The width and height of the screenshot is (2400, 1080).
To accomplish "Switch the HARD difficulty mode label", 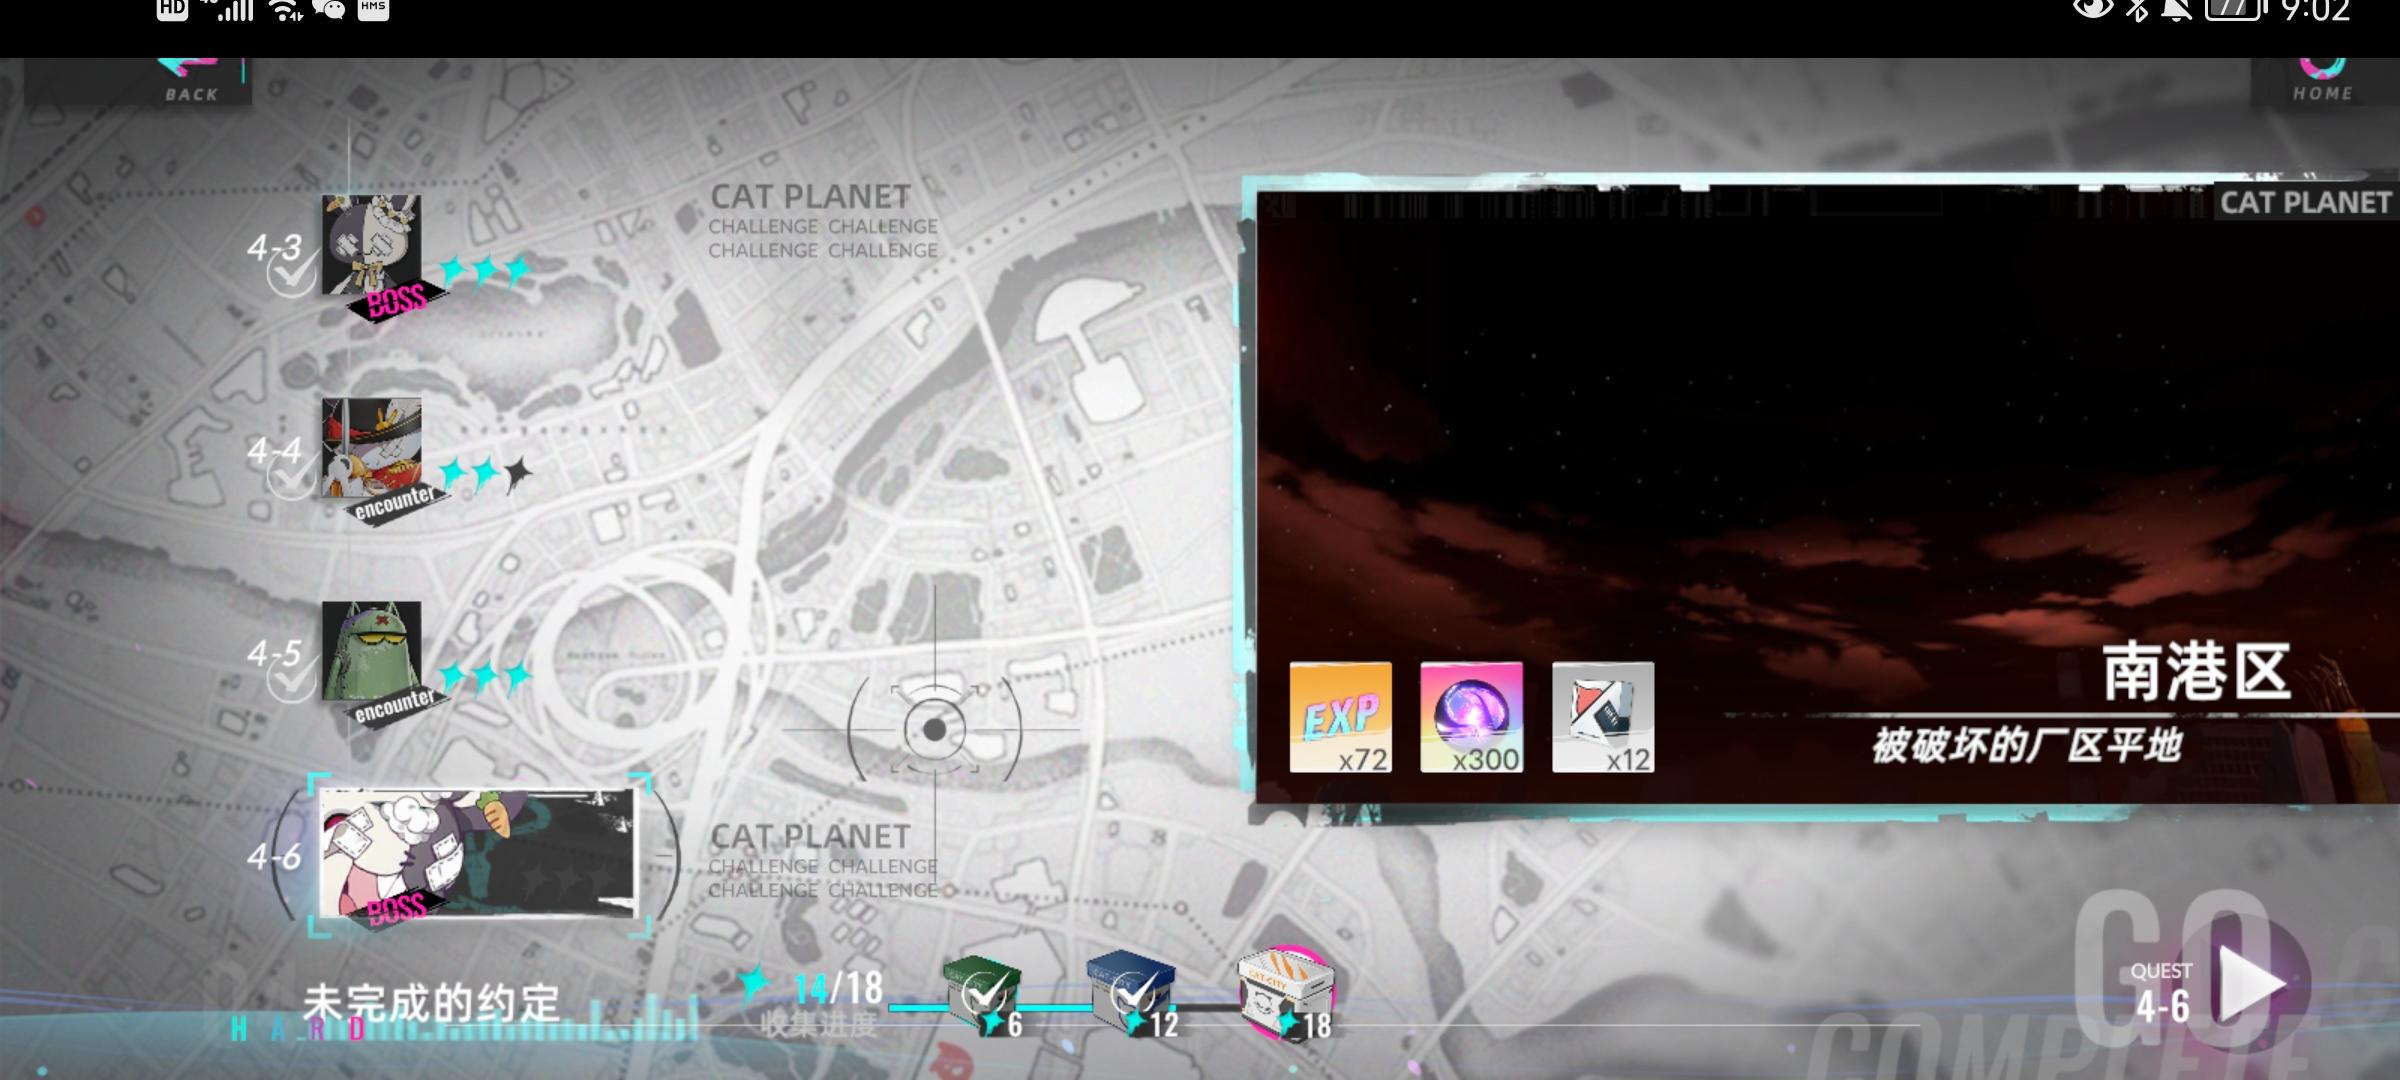I will click(298, 1029).
